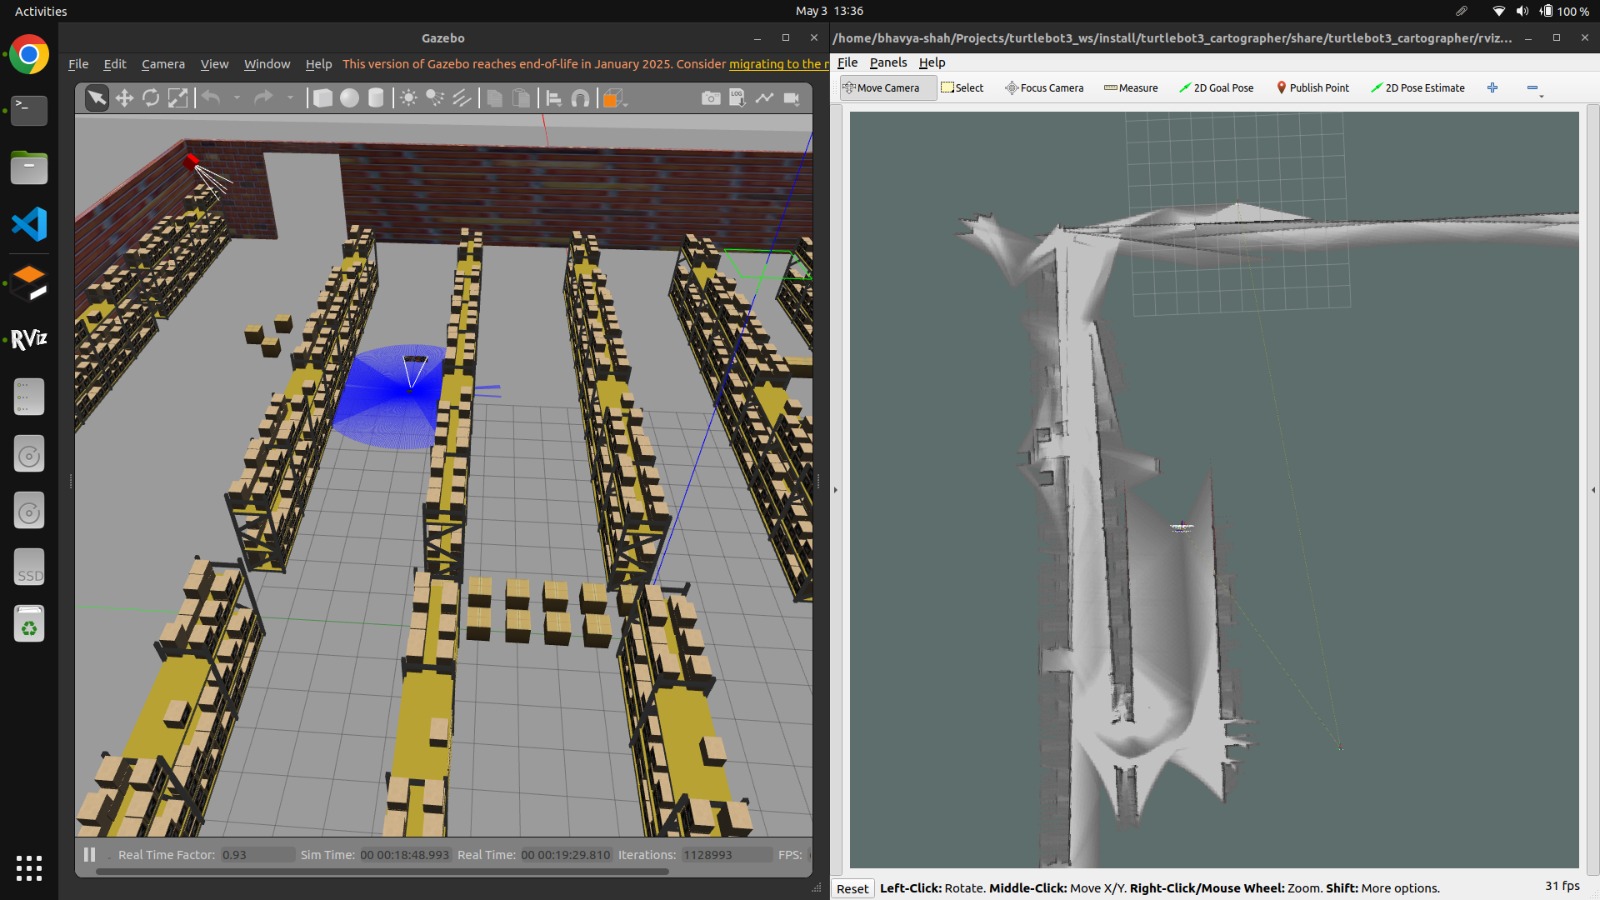Screen dimensions: 1600x900
Task: Open the undo history dropdown arrow
Action: click(x=237, y=98)
